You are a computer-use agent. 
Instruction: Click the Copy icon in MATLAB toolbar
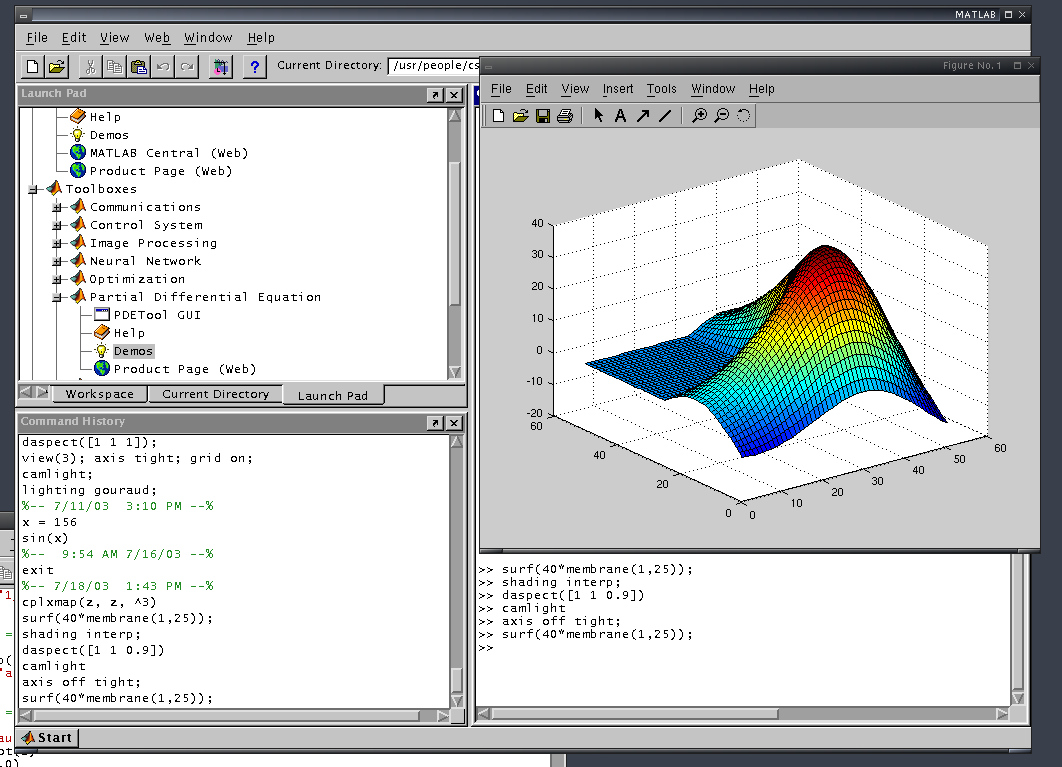point(114,66)
